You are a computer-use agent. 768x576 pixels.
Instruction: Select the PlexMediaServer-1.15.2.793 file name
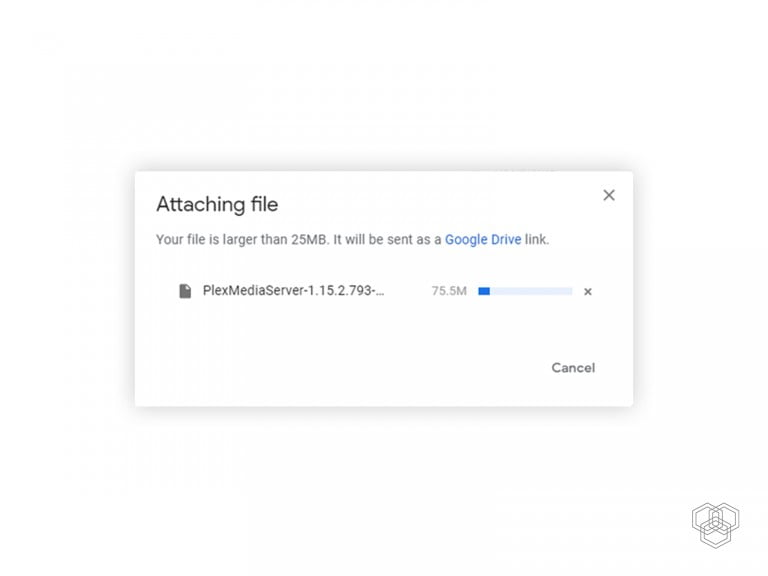[293, 290]
